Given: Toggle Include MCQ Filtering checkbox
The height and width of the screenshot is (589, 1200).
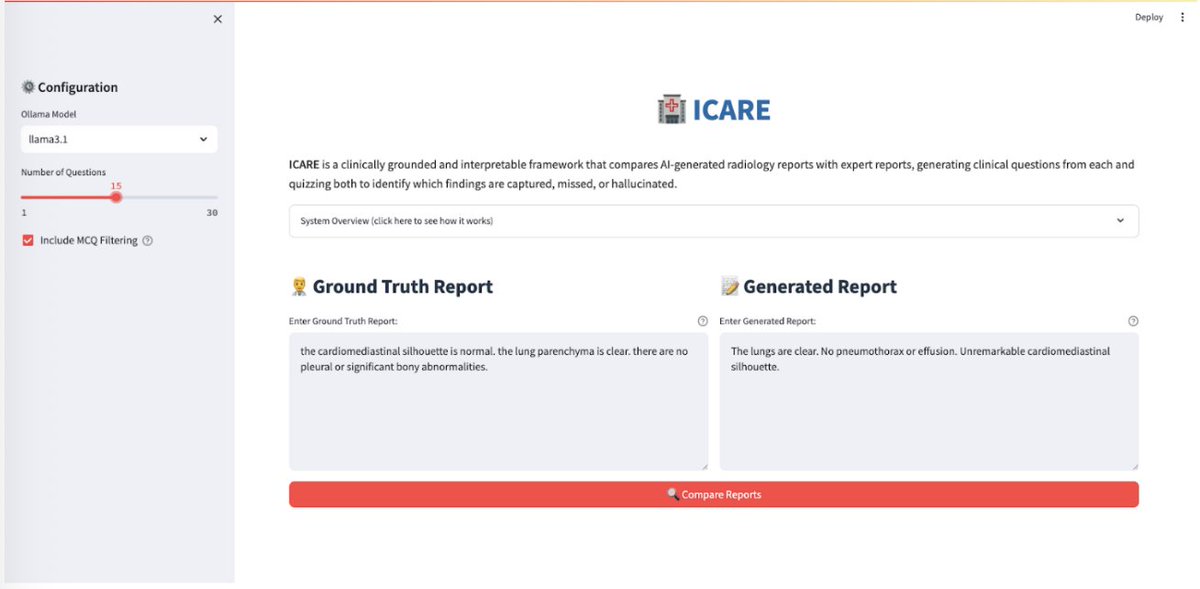Looking at the screenshot, I should 28,240.
